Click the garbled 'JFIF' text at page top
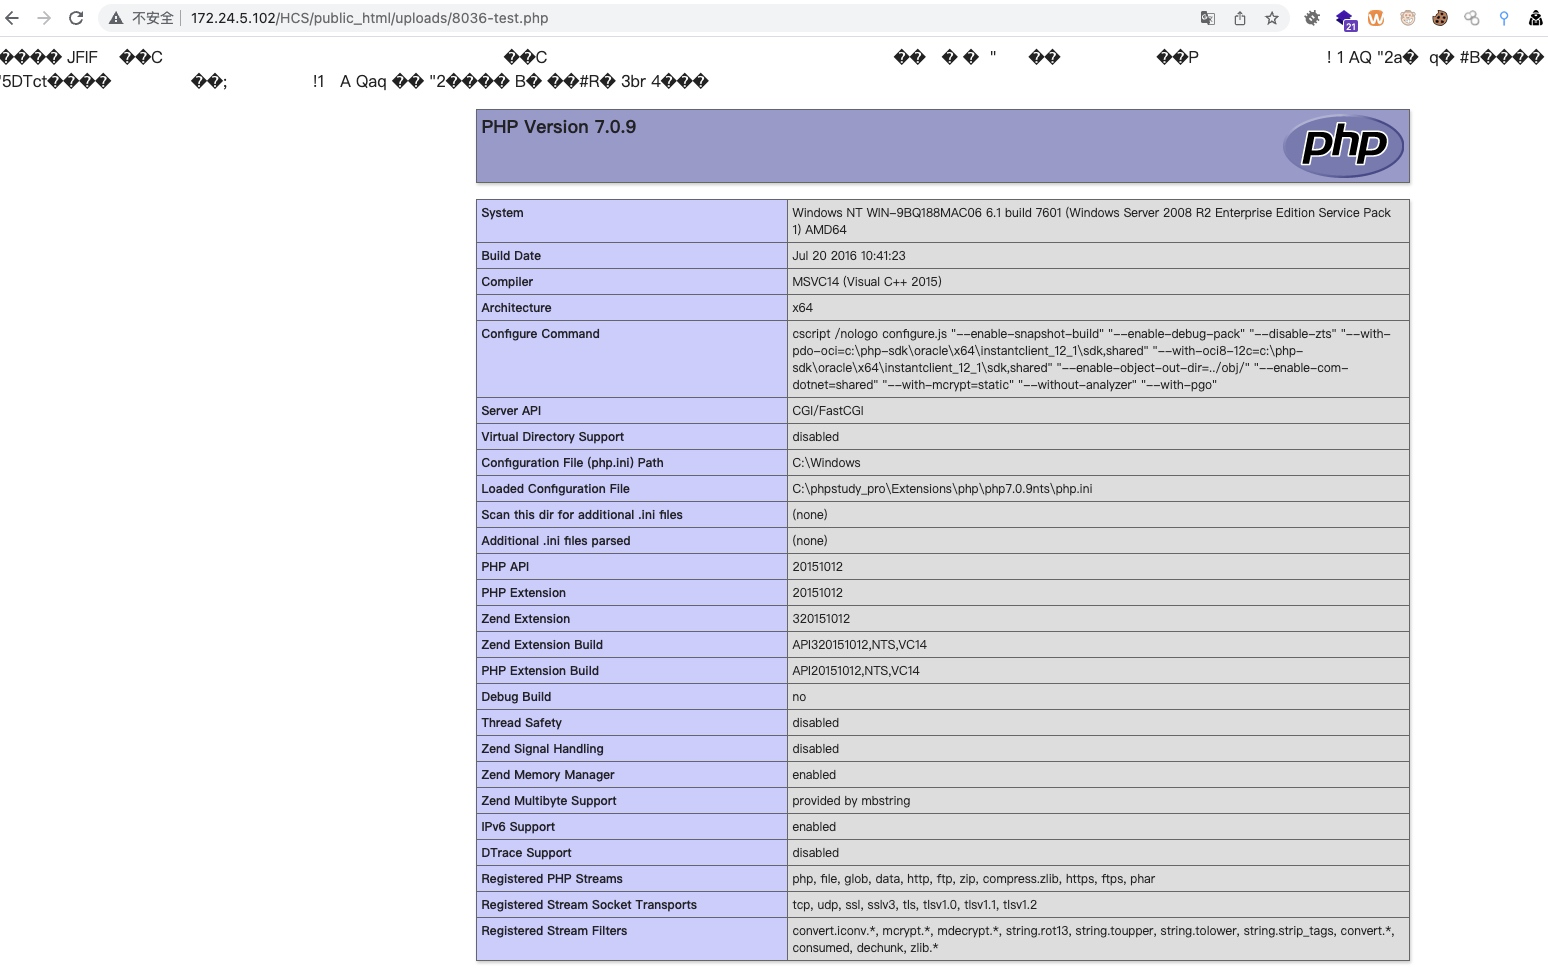The image size is (1548, 975). click(x=82, y=58)
